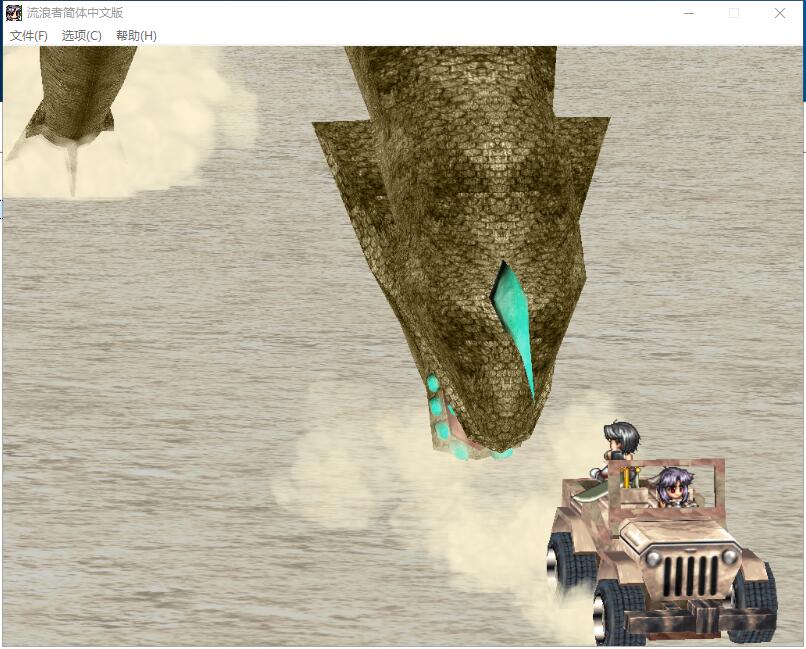Image resolution: width=806 pixels, height=649 pixels.
Task: Close the 流浪者简体中文版 window
Action: tap(780, 13)
